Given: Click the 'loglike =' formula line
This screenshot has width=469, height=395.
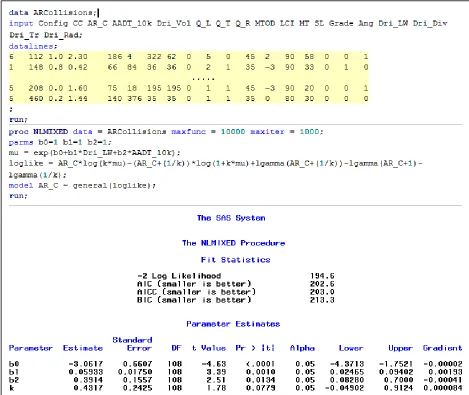Looking at the screenshot, I should pyautogui.click(x=216, y=164).
